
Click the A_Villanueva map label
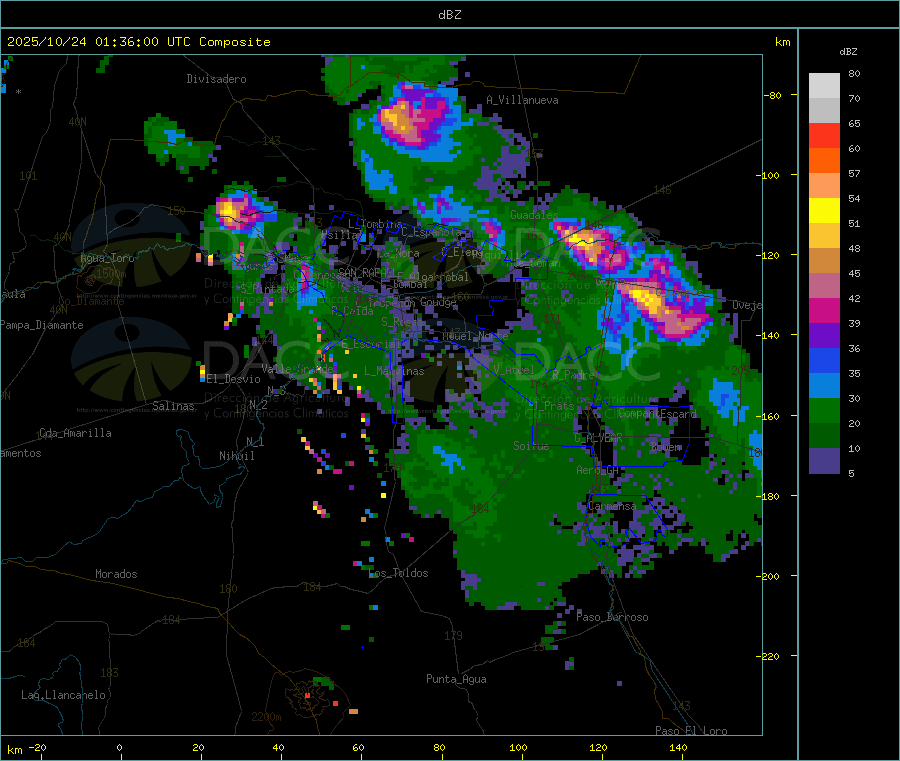tap(522, 100)
